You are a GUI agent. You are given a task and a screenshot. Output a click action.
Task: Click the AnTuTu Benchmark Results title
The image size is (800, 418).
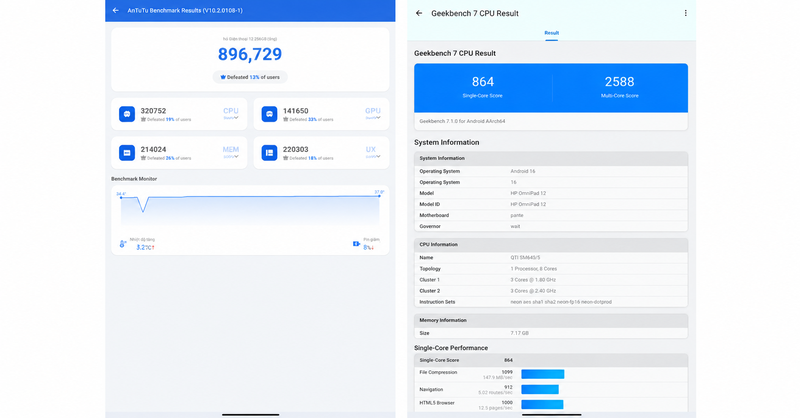coord(185,10)
